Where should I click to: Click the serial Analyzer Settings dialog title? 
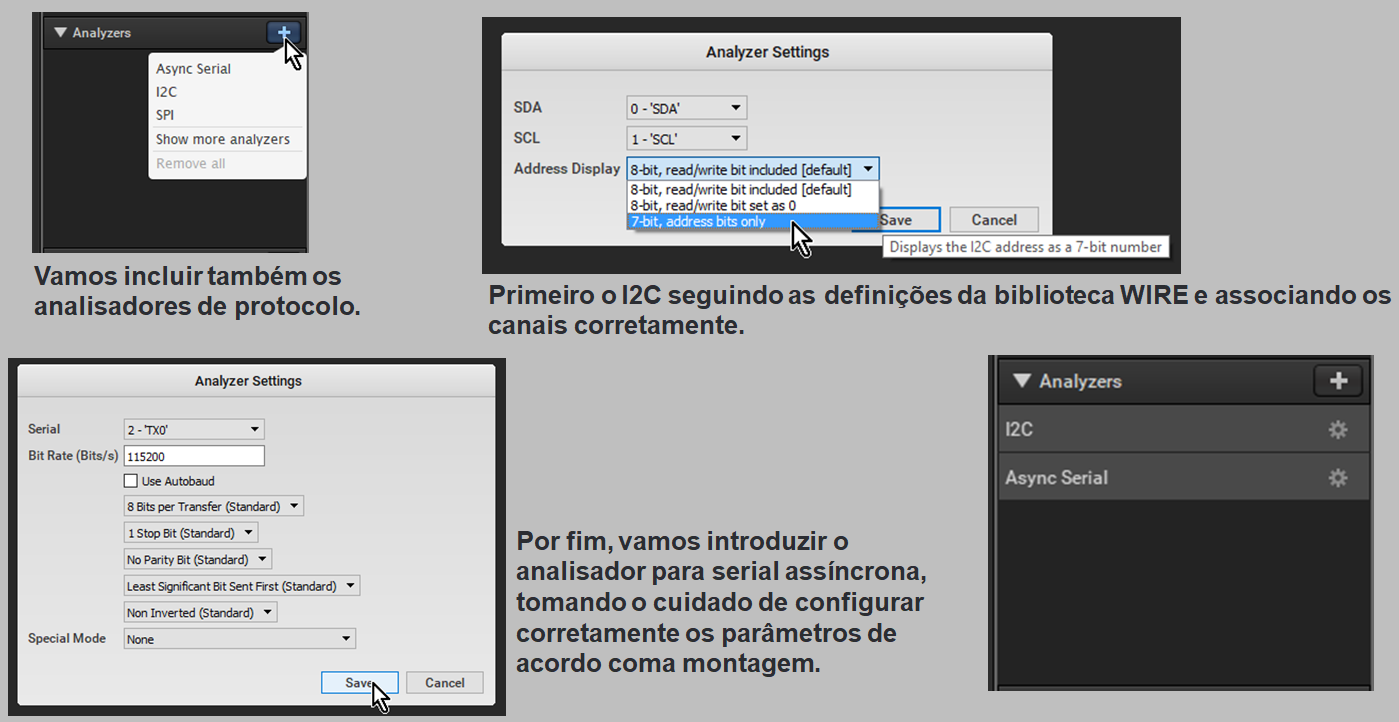[248, 381]
